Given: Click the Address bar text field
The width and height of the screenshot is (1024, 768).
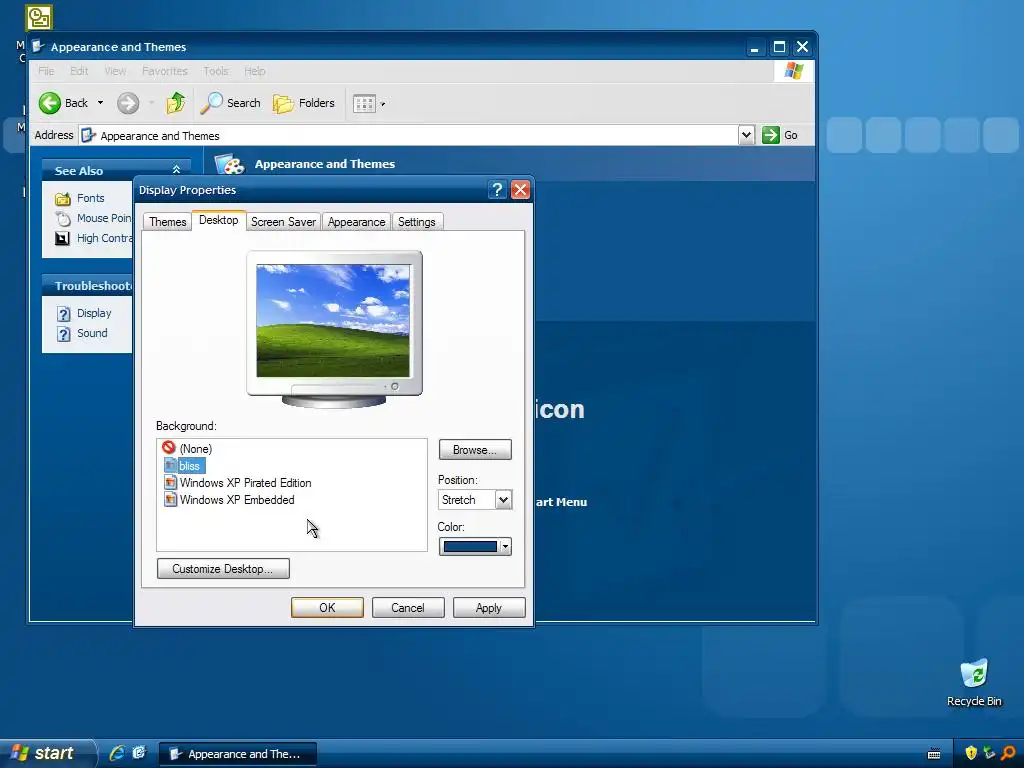Looking at the screenshot, I should [x=418, y=136].
